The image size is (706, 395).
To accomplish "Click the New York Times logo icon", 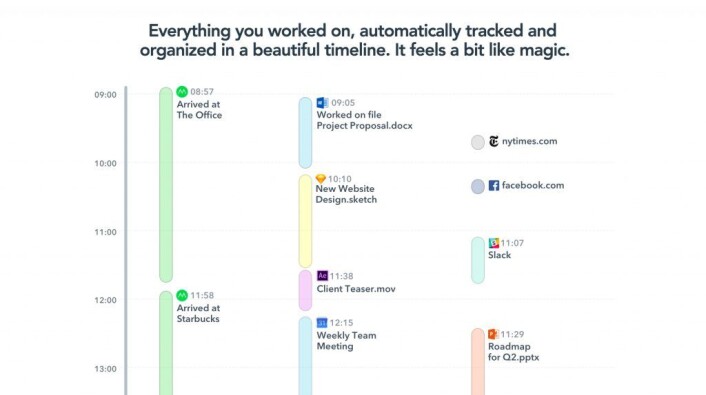I will point(494,141).
